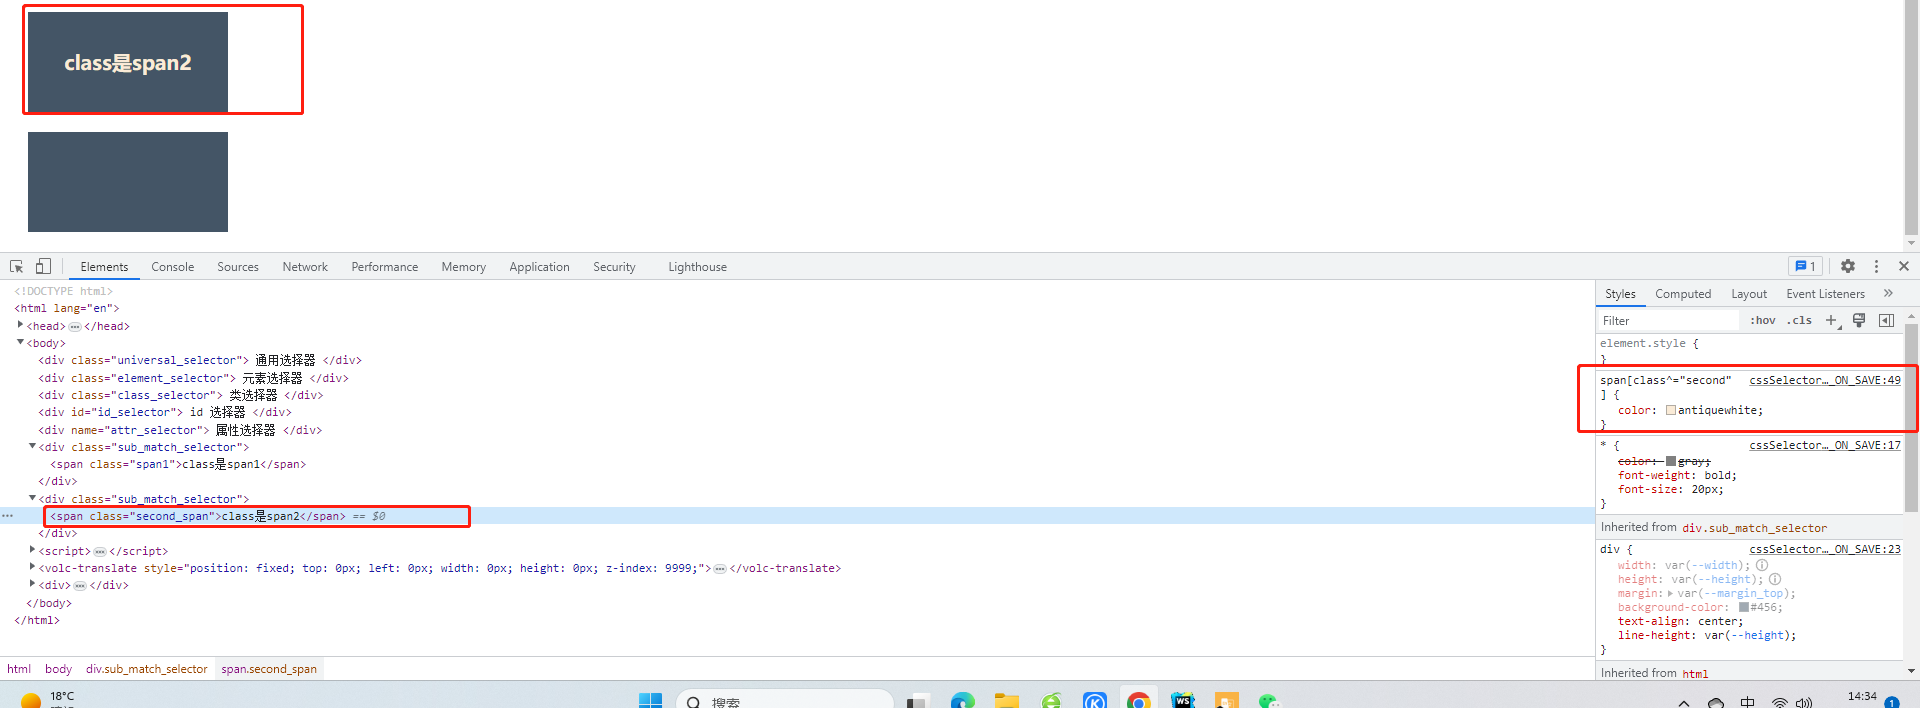Open cssSelector source link at line 17

pyautogui.click(x=1825, y=445)
